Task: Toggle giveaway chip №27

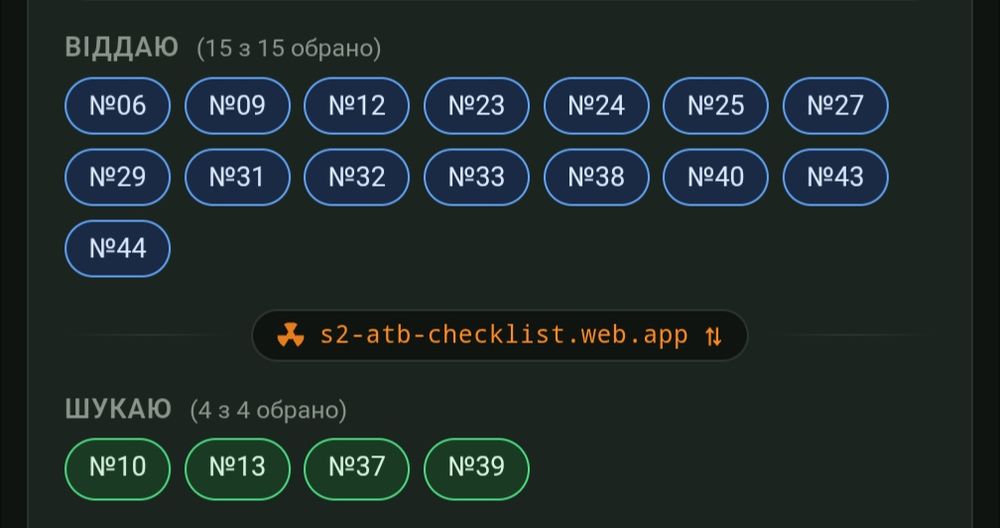Action: 835,106
